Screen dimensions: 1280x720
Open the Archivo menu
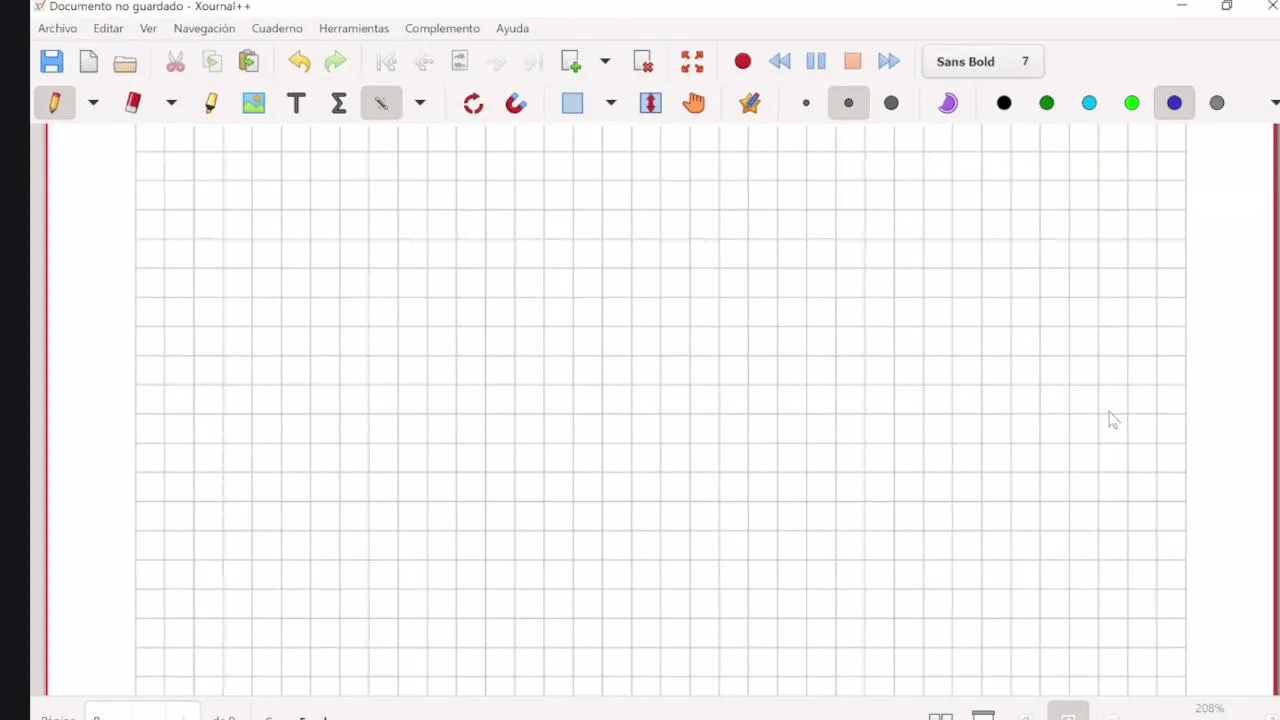[x=57, y=28]
